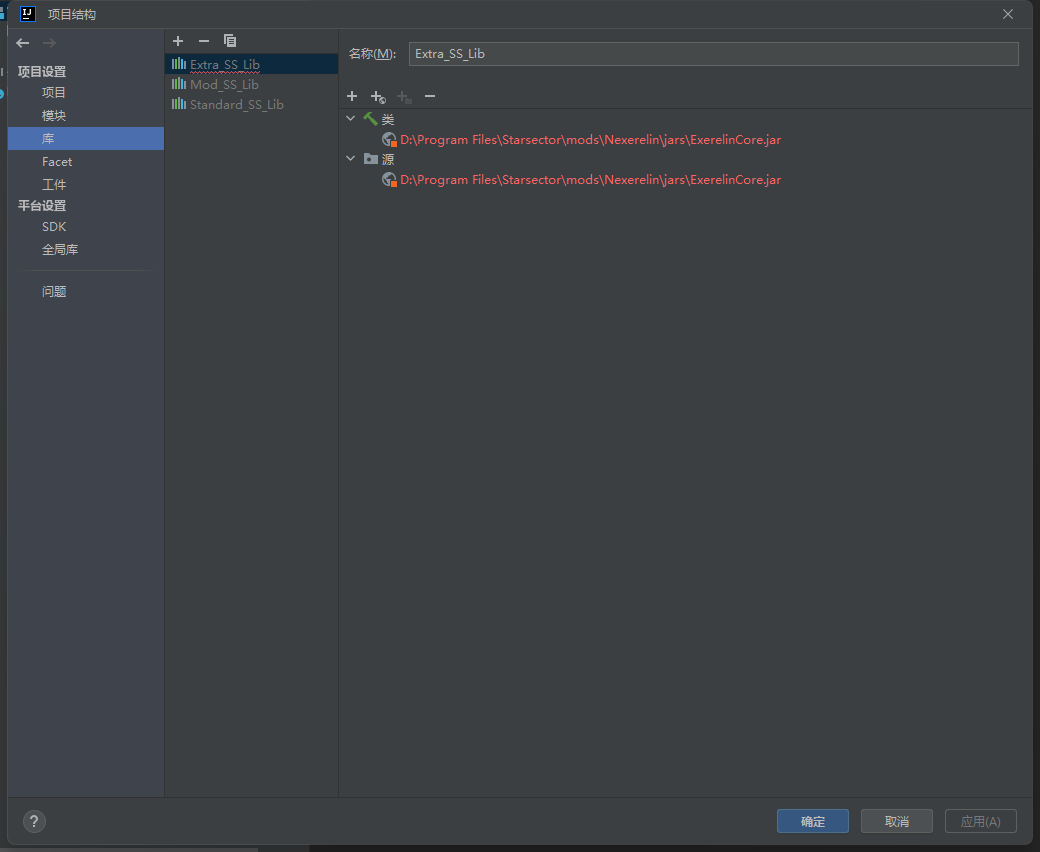The width and height of the screenshot is (1040, 852).
Task: Click the add root plus icon
Action: [352, 96]
